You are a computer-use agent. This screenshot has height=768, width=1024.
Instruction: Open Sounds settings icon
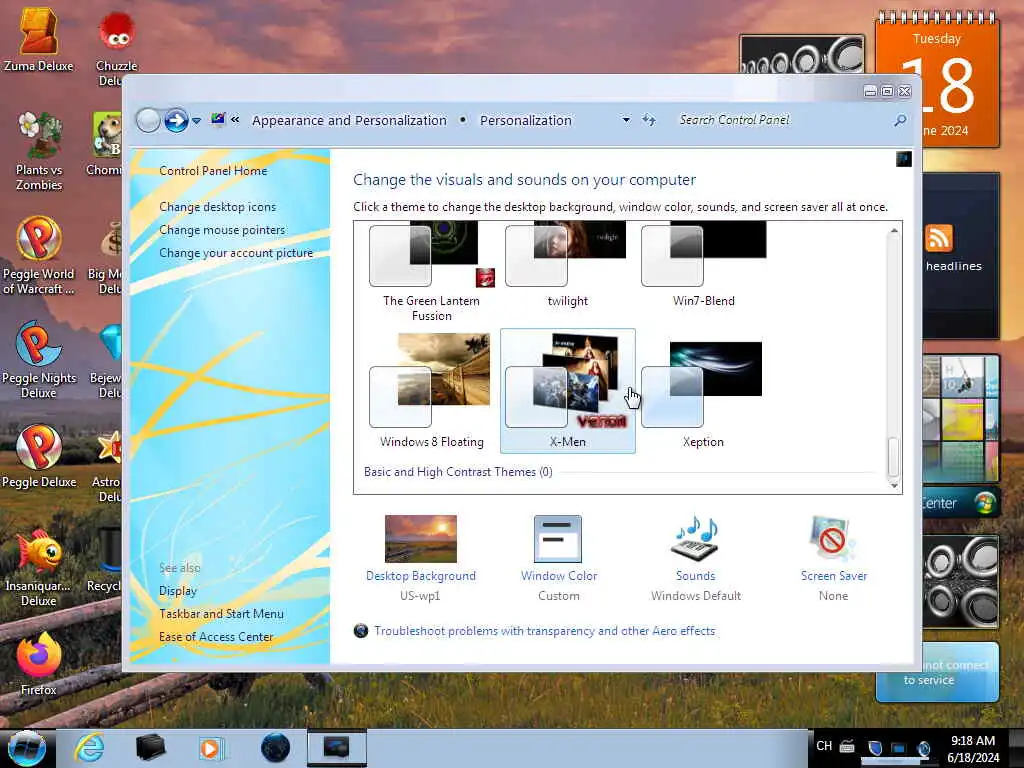pyautogui.click(x=696, y=539)
